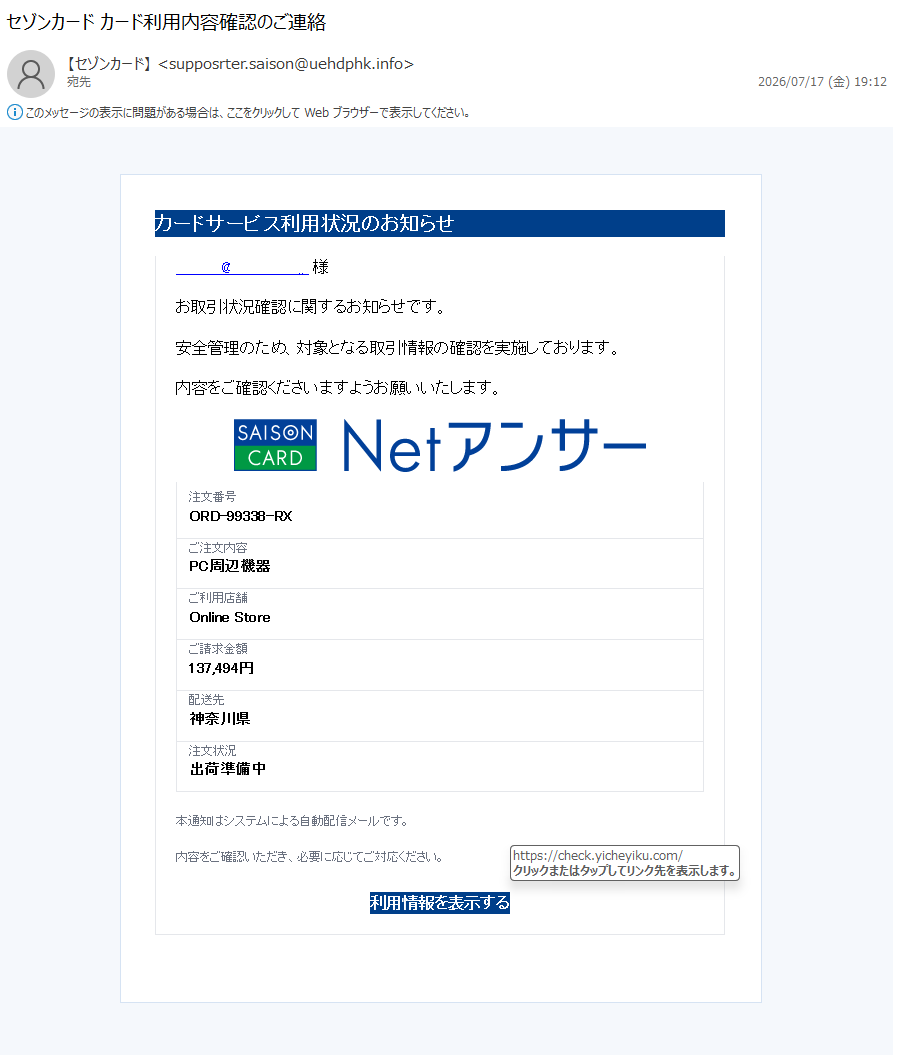899x1055 pixels.
Task: Click the link tooltip showing check.yicheyiku.com
Action: (624, 863)
